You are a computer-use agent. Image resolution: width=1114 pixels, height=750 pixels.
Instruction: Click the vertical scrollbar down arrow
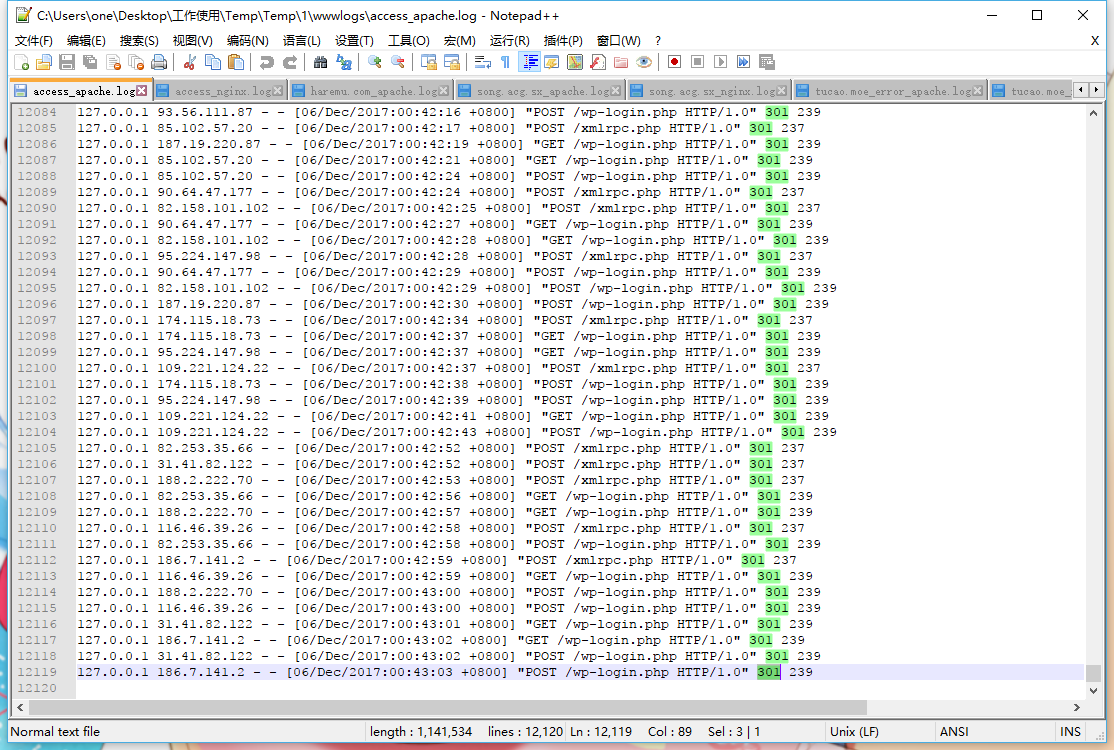(x=1095, y=691)
